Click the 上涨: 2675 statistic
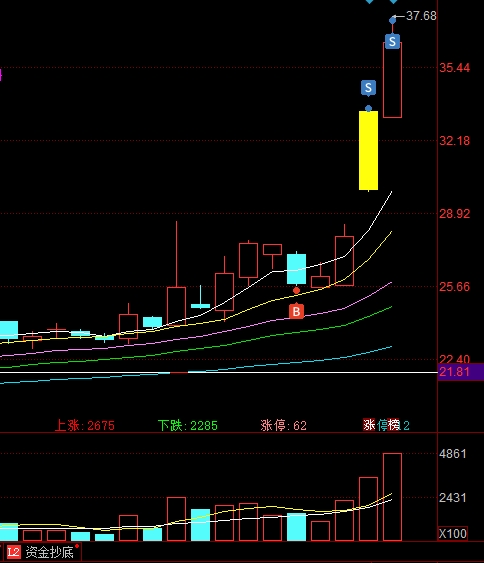 pyautogui.click(x=85, y=425)
